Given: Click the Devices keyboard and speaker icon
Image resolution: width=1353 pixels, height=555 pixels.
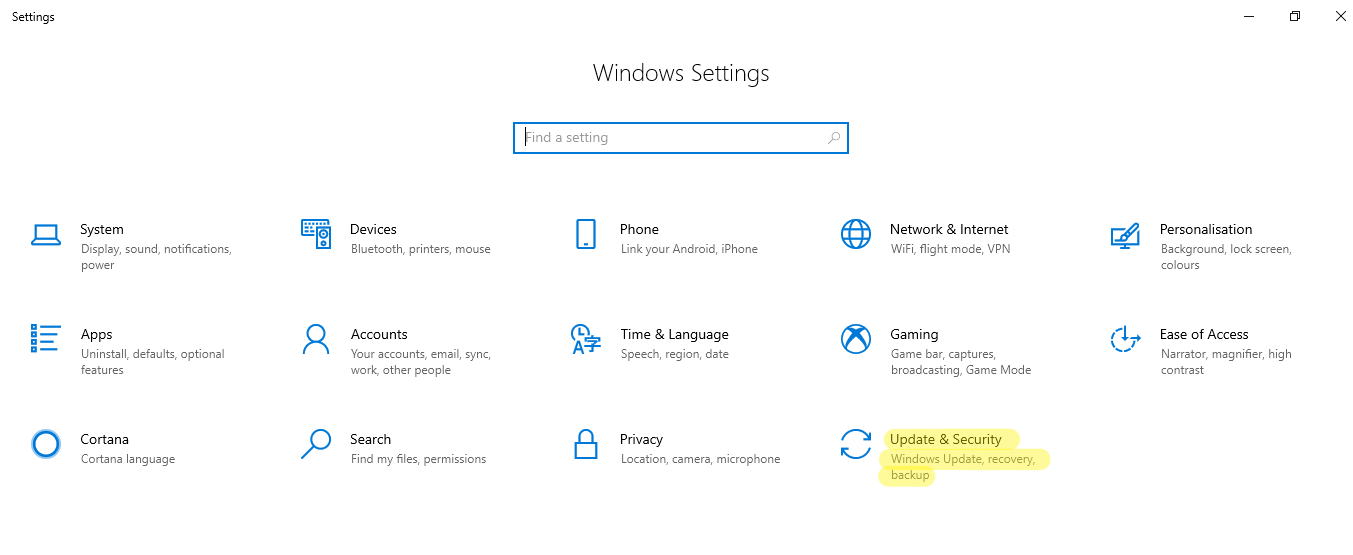Looking at the screenshot, I should 316,235.
